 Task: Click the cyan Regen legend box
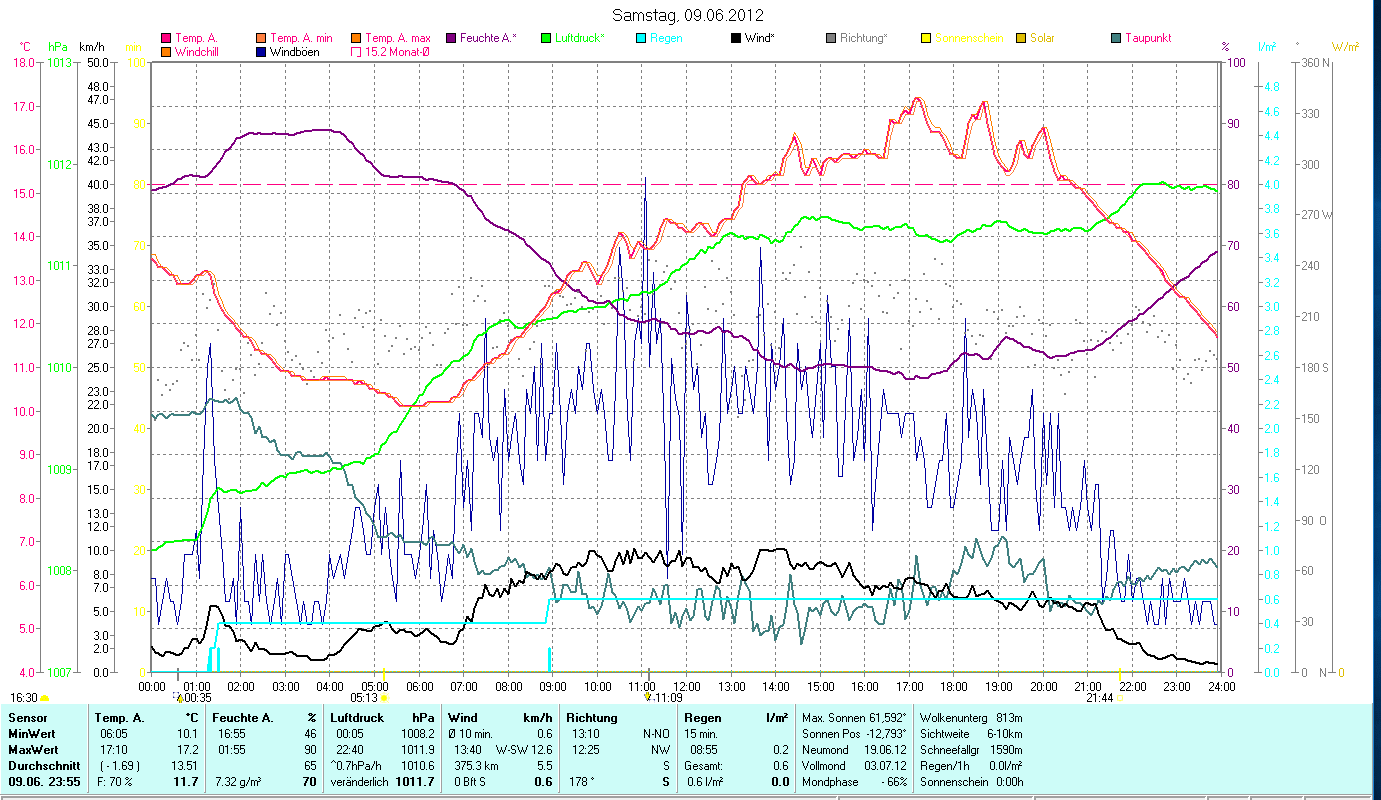641,38
